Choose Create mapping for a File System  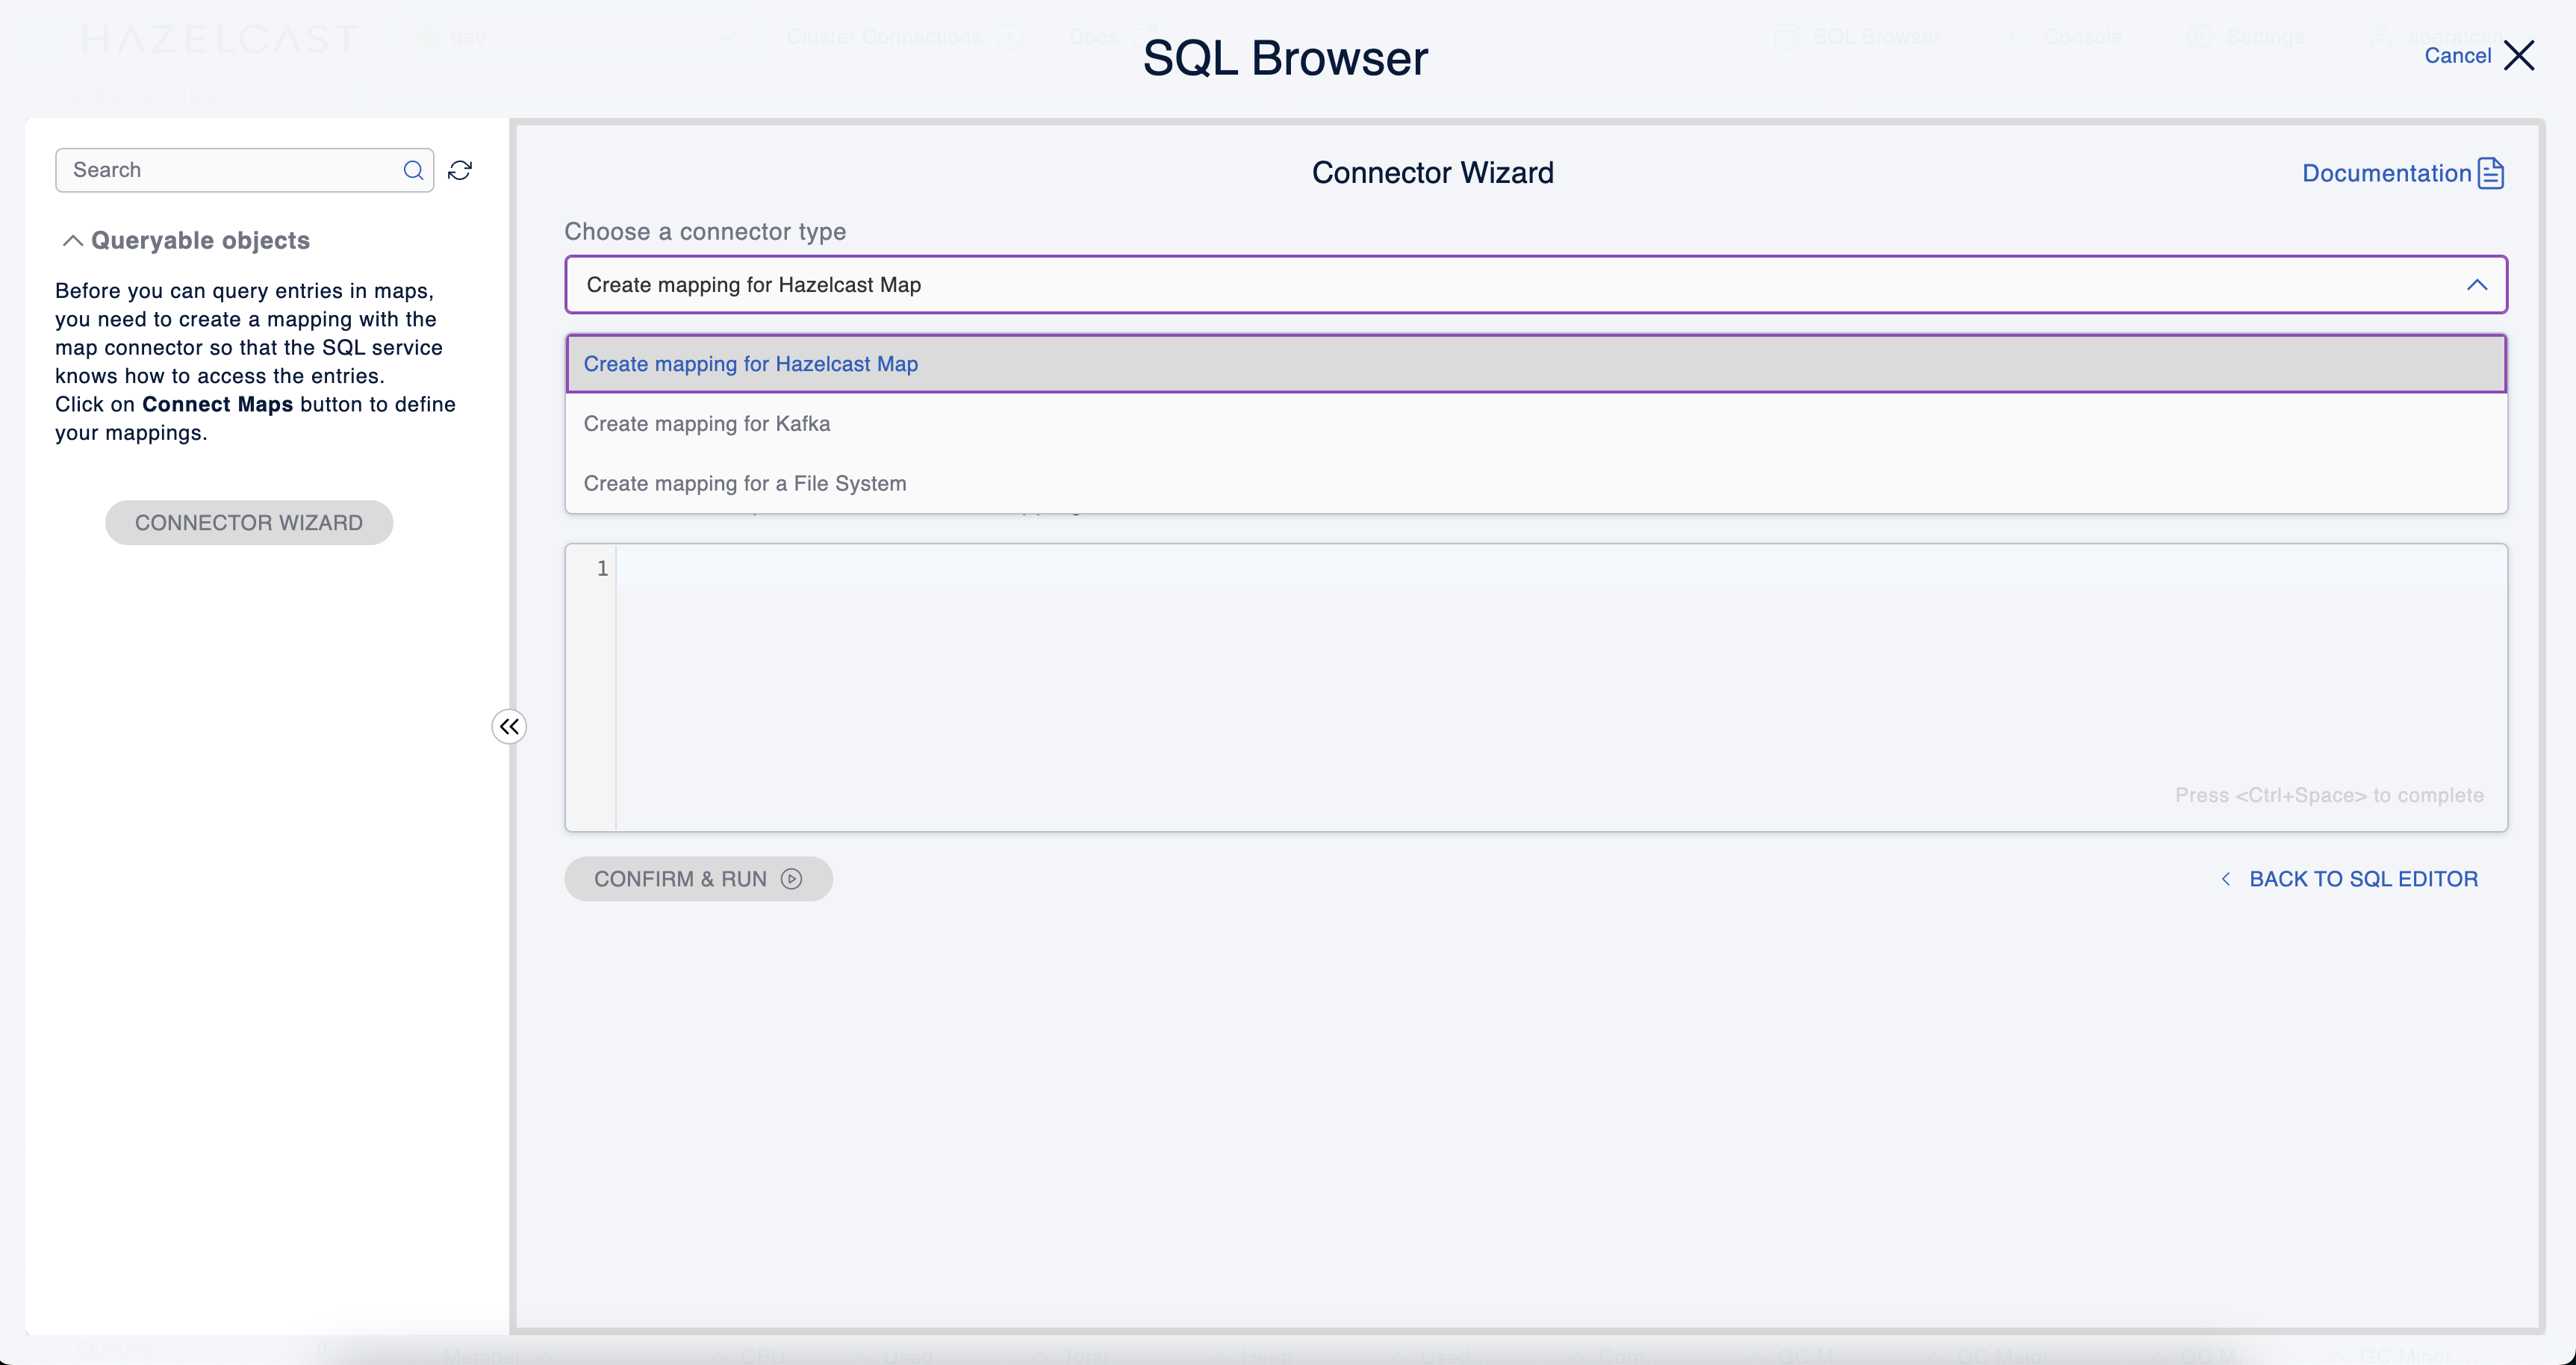(745, 484)
